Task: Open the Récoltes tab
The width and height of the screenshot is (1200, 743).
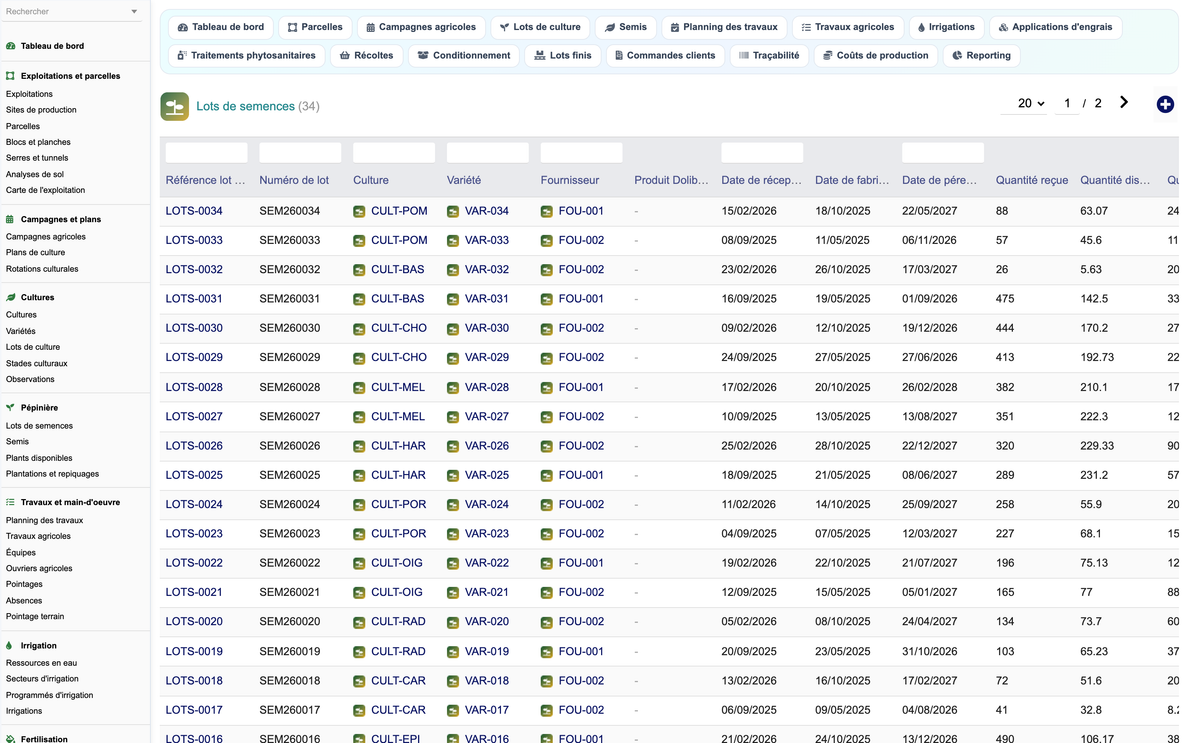Action: [x=367, y=55]
